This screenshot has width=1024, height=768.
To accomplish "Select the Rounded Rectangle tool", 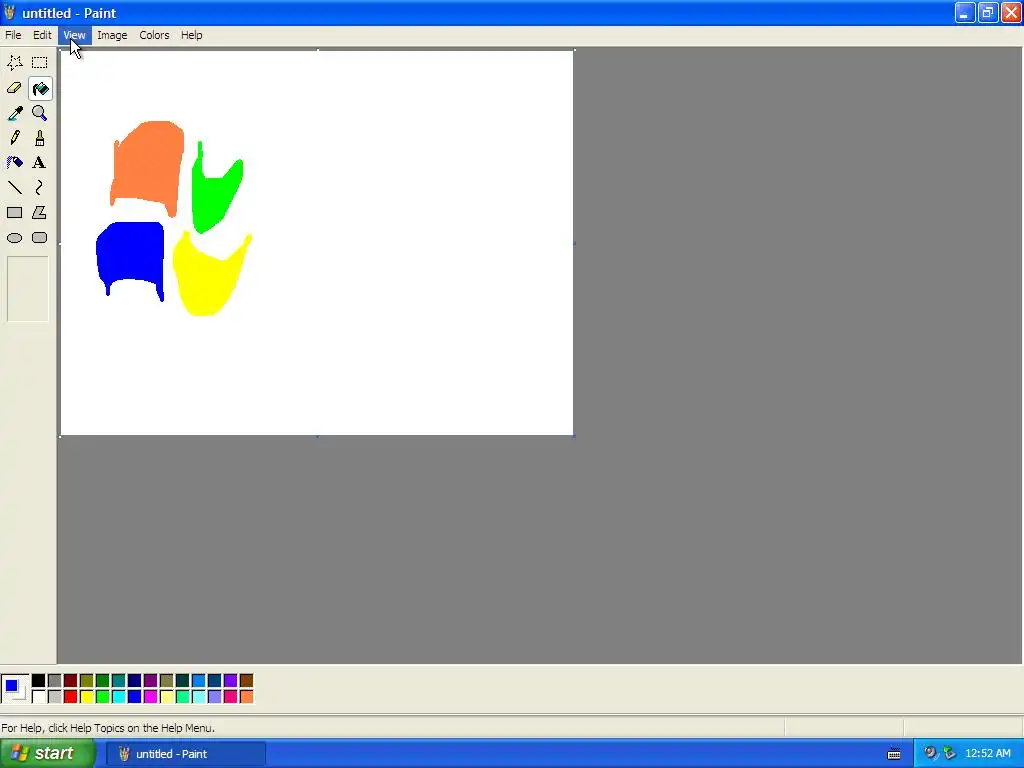I will (x=40, y=238).
